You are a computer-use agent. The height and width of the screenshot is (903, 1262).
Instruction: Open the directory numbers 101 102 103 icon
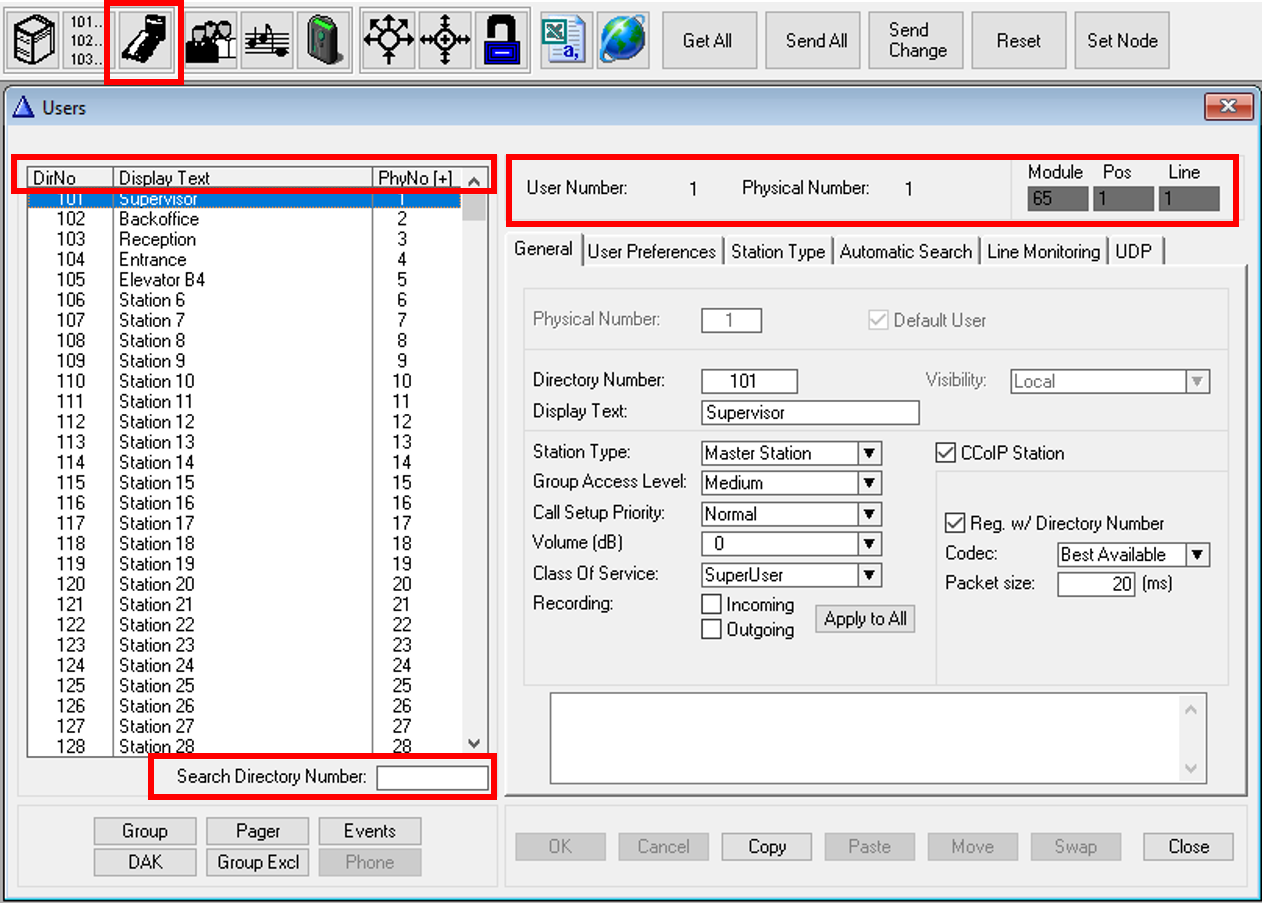(86, 40)
